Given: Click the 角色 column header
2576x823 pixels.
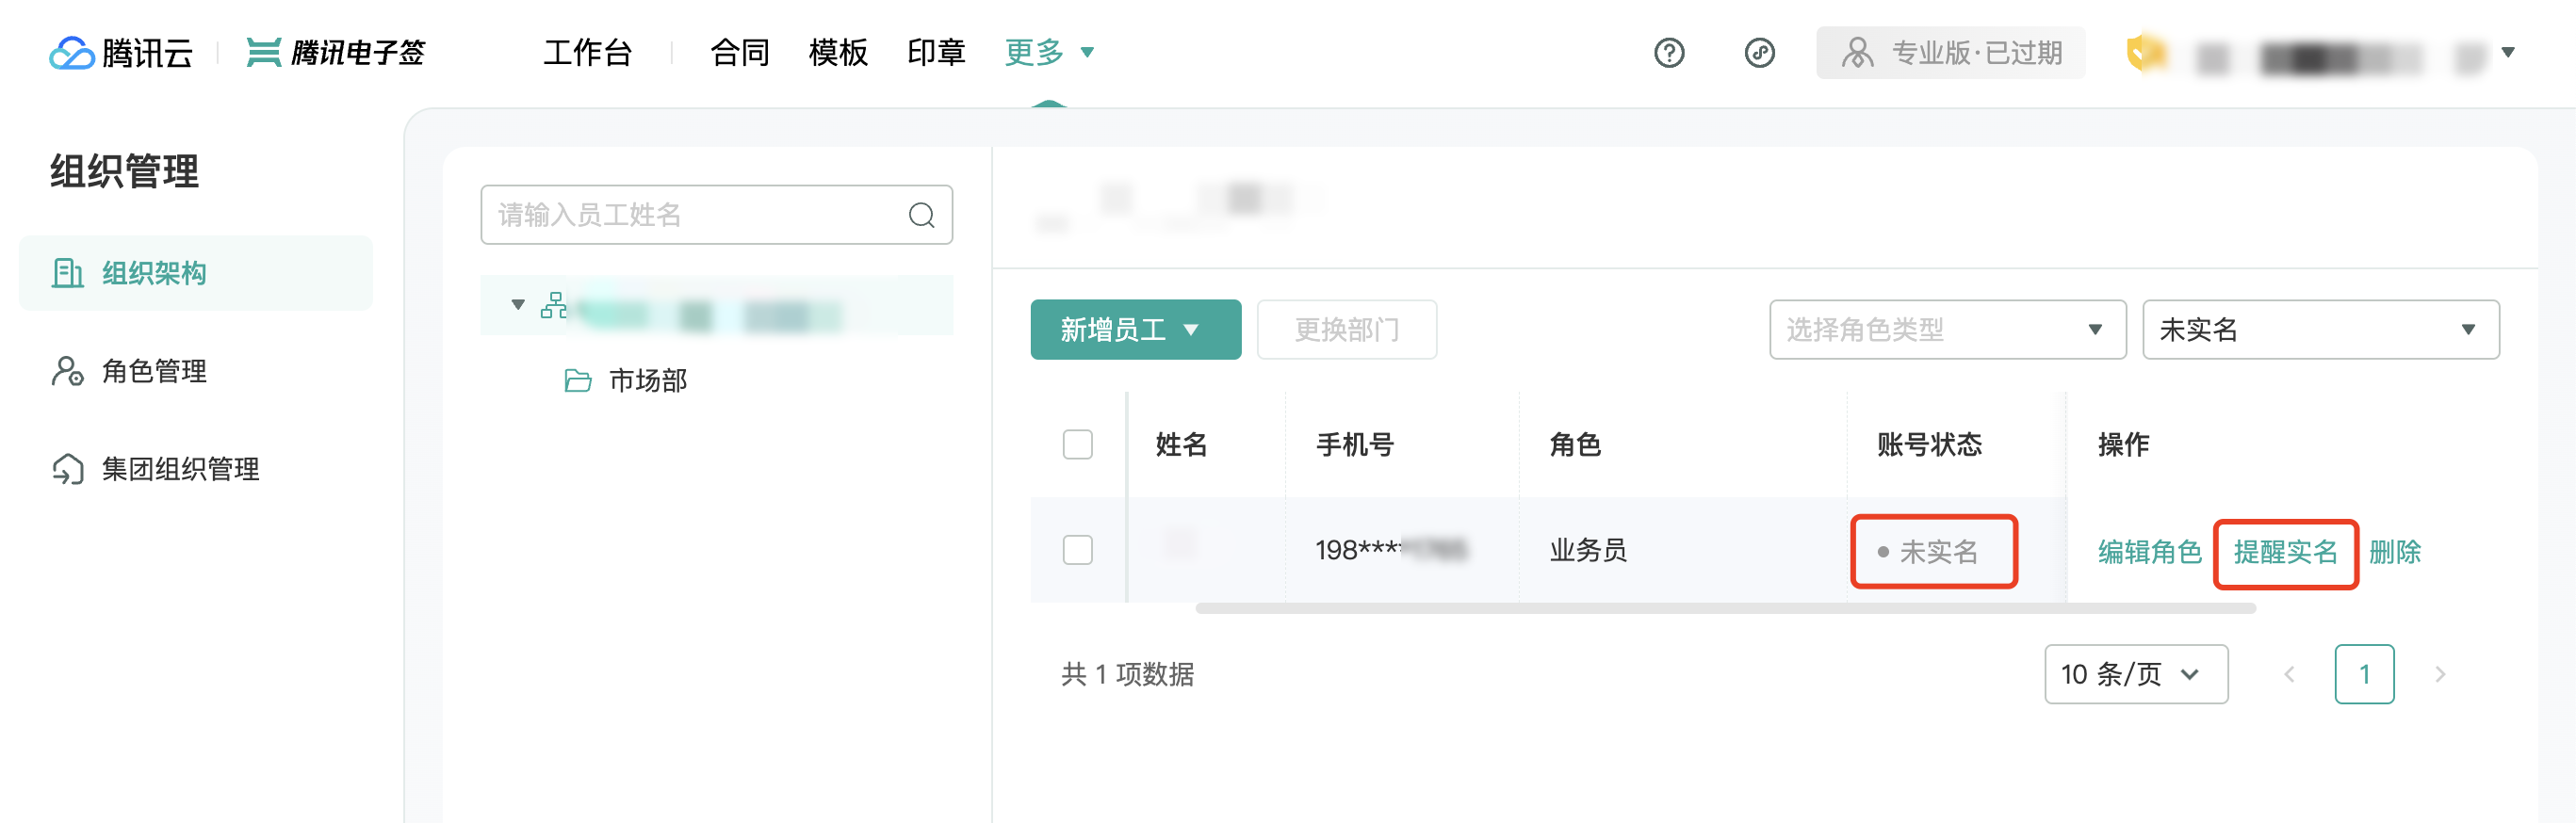Looking at the screenshot, I should pyautogui.click(x=1575, y=445).
